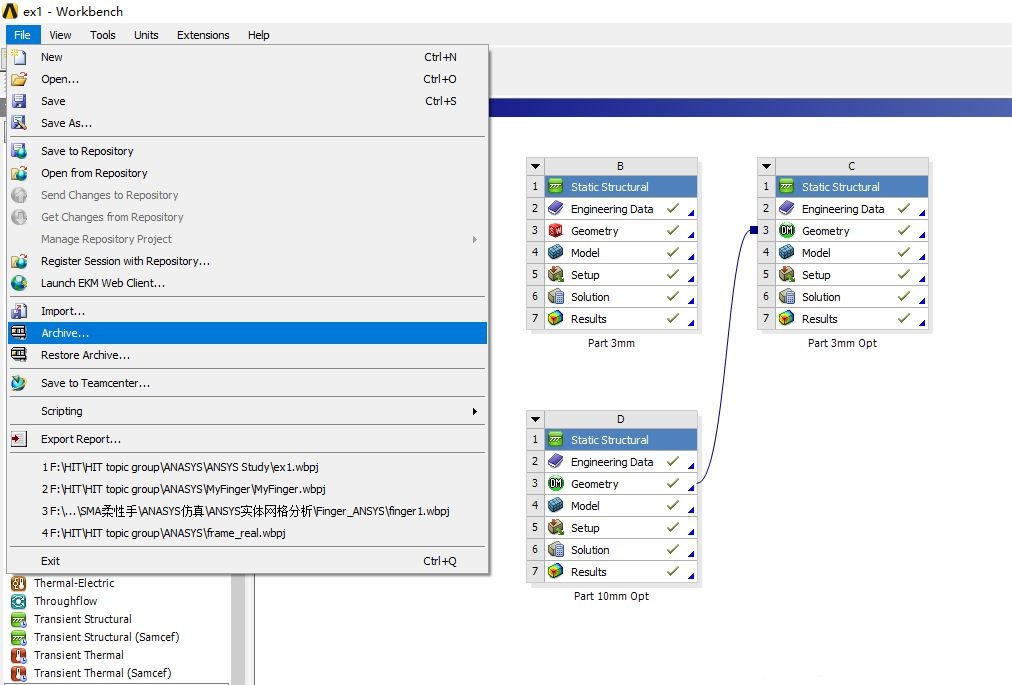The width and height of the screenshot is (1012, 685).
Task: Choose Archive... from the File menu
Action: [248, 333]
